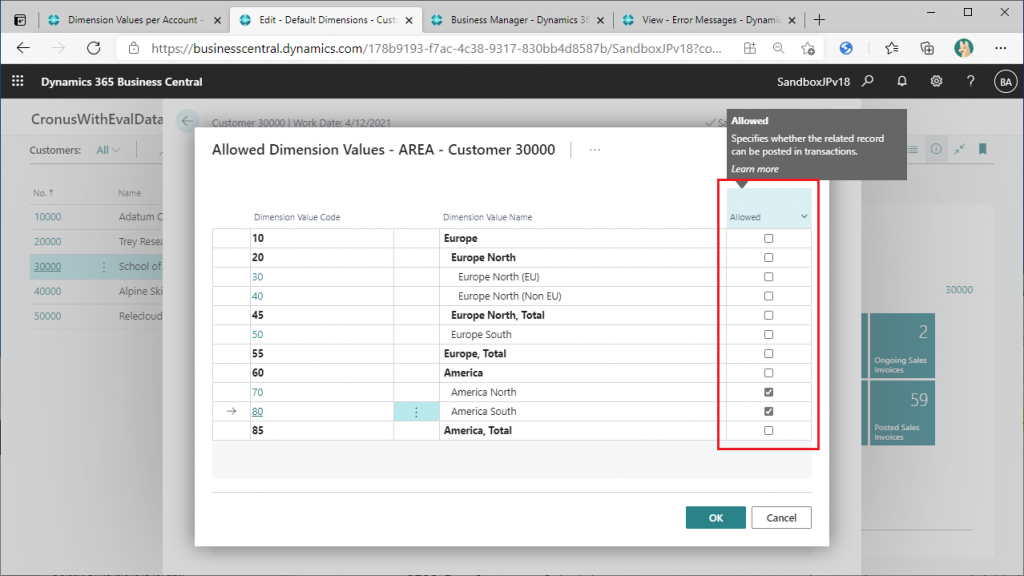Open the Posted Sales Invoices tile
The height and width of the screenshot is (576, 1024).
(902, 413)
